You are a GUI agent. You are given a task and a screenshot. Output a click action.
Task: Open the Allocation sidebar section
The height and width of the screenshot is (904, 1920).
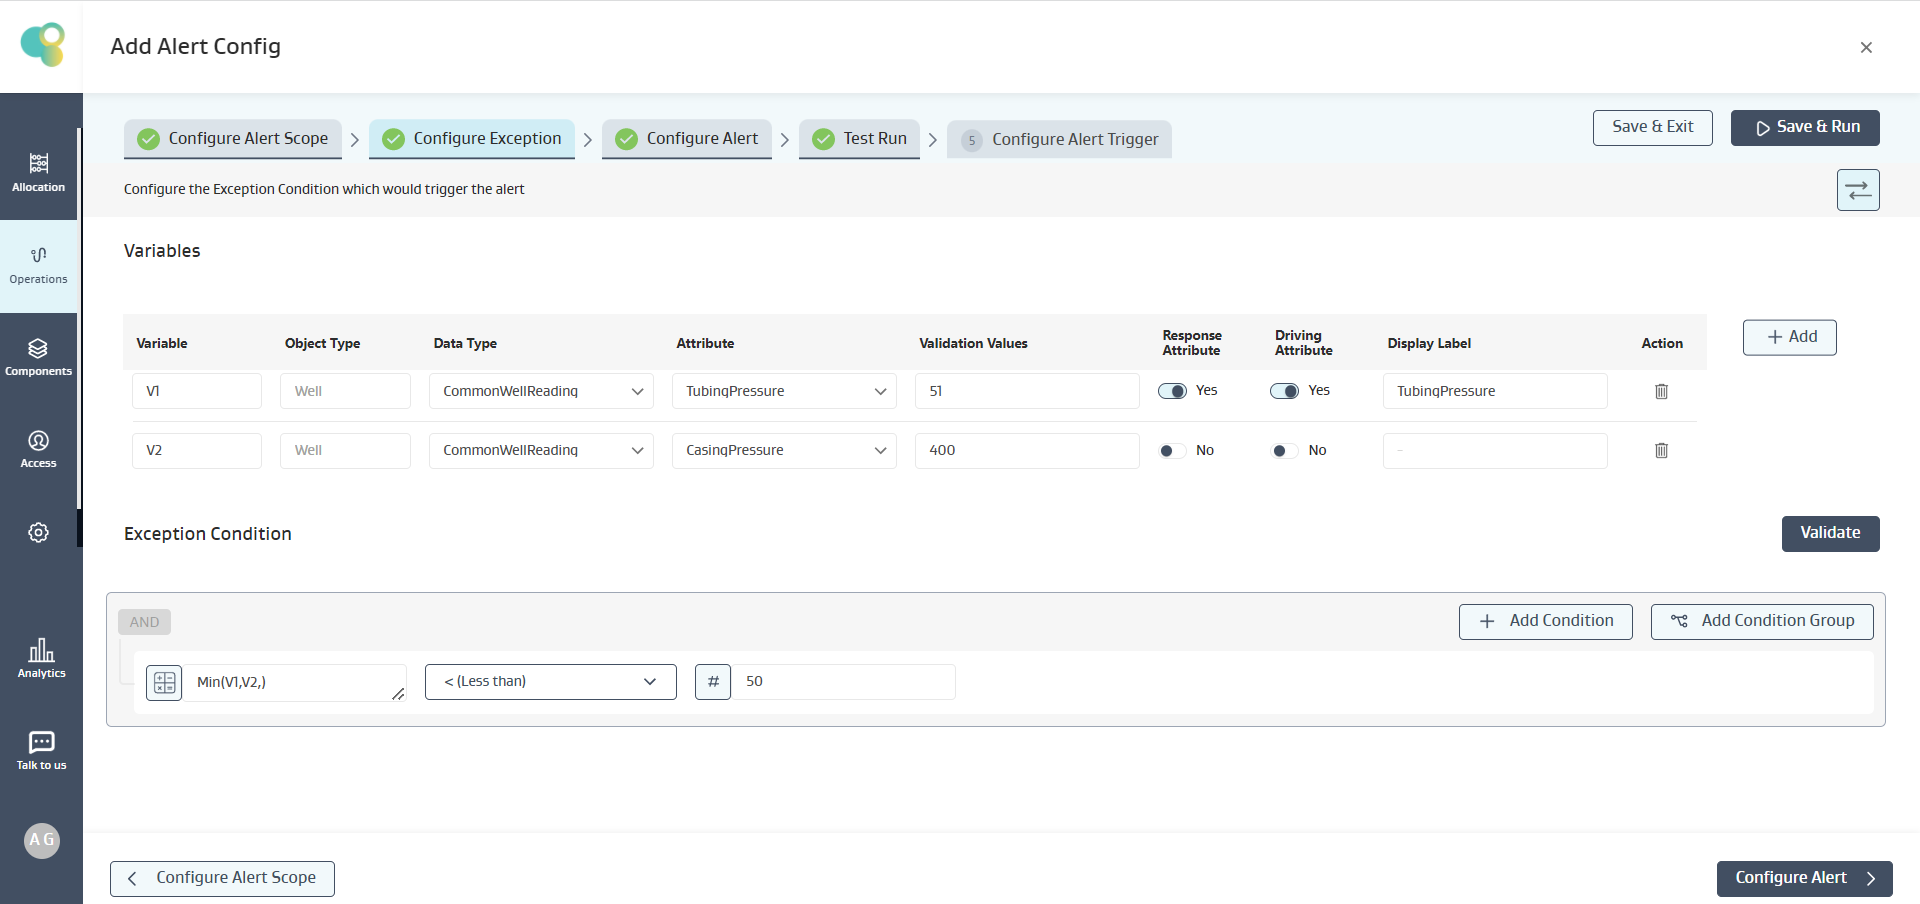pyautogui.click(x=38, y=172)
